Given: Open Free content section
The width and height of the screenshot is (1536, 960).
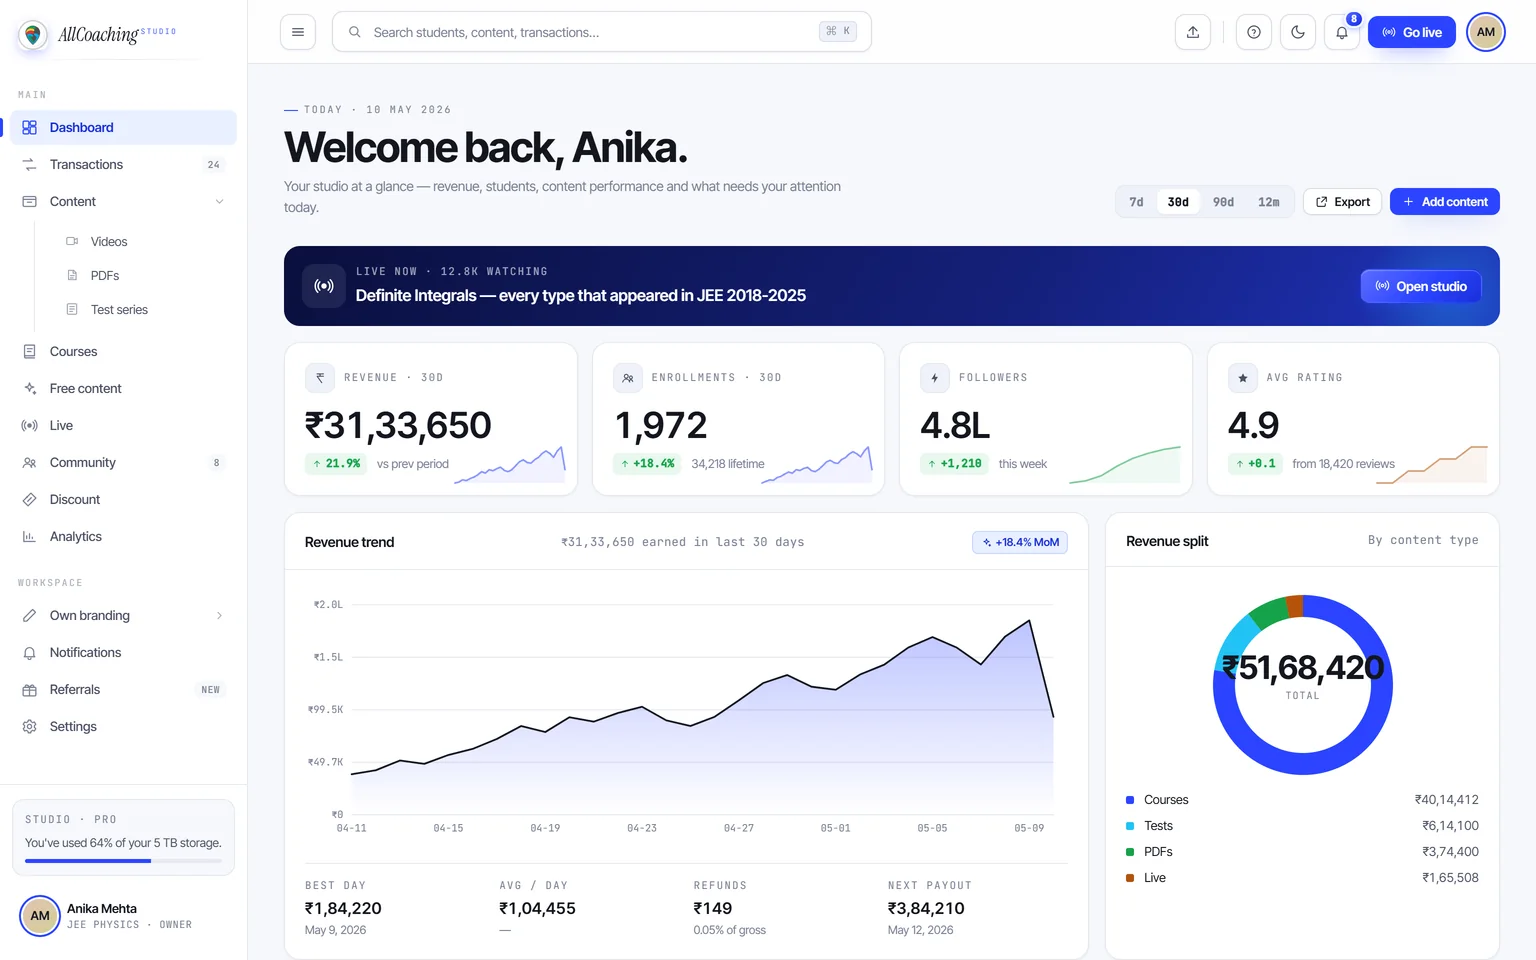Looking at the screenshot, I should (x=124, y=389).
